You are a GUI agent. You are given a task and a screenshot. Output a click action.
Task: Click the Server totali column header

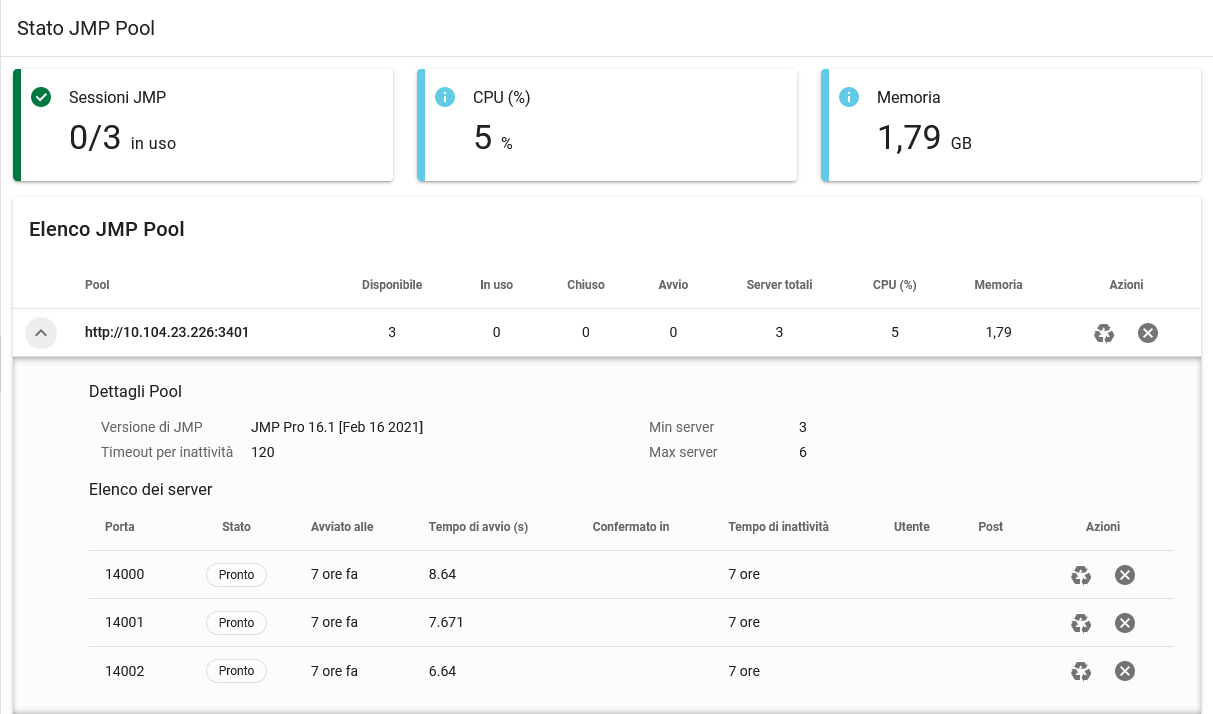pyautogui.click(x=779, y=285)
